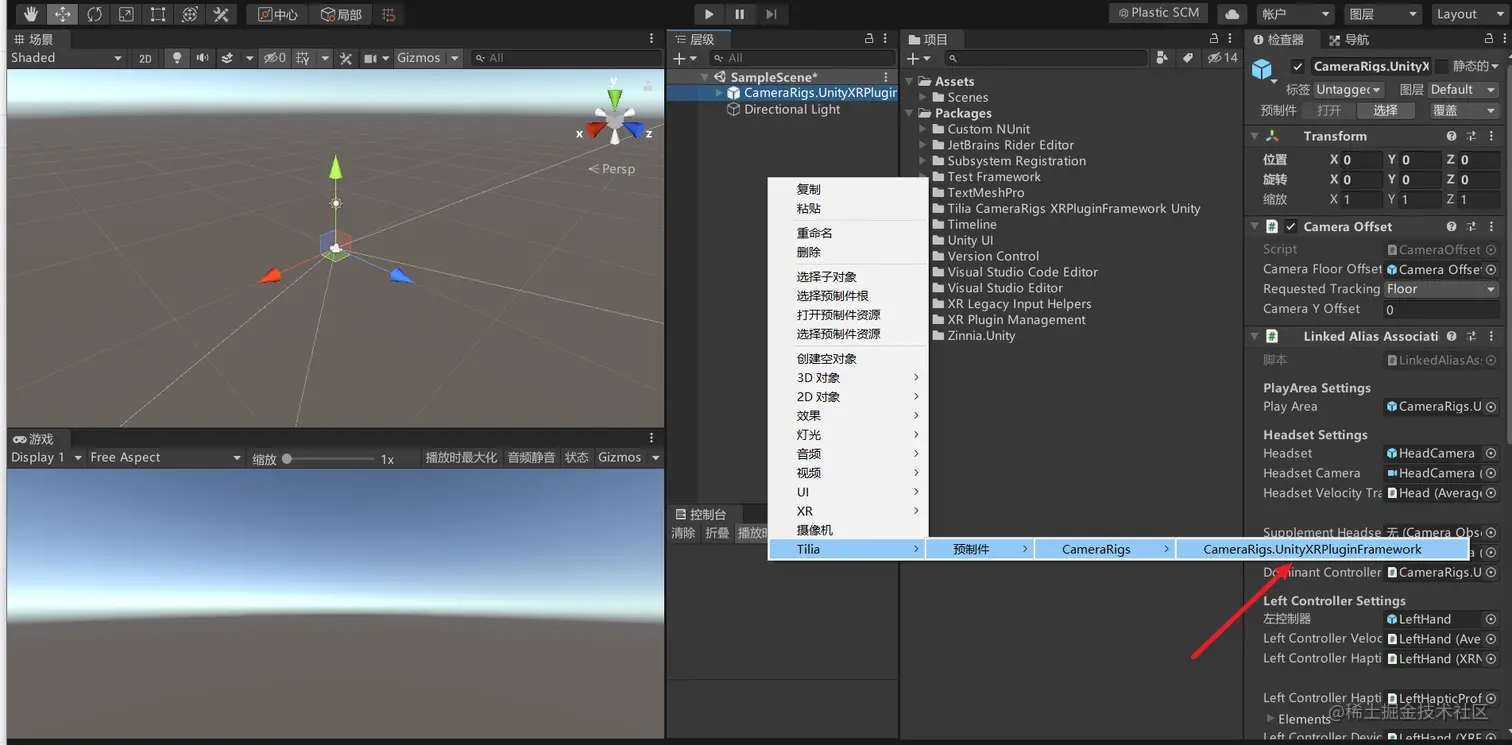Click search by label tag icon in Project
The height and width of the screenshot is (745, 1512).
pos(1187,58)
